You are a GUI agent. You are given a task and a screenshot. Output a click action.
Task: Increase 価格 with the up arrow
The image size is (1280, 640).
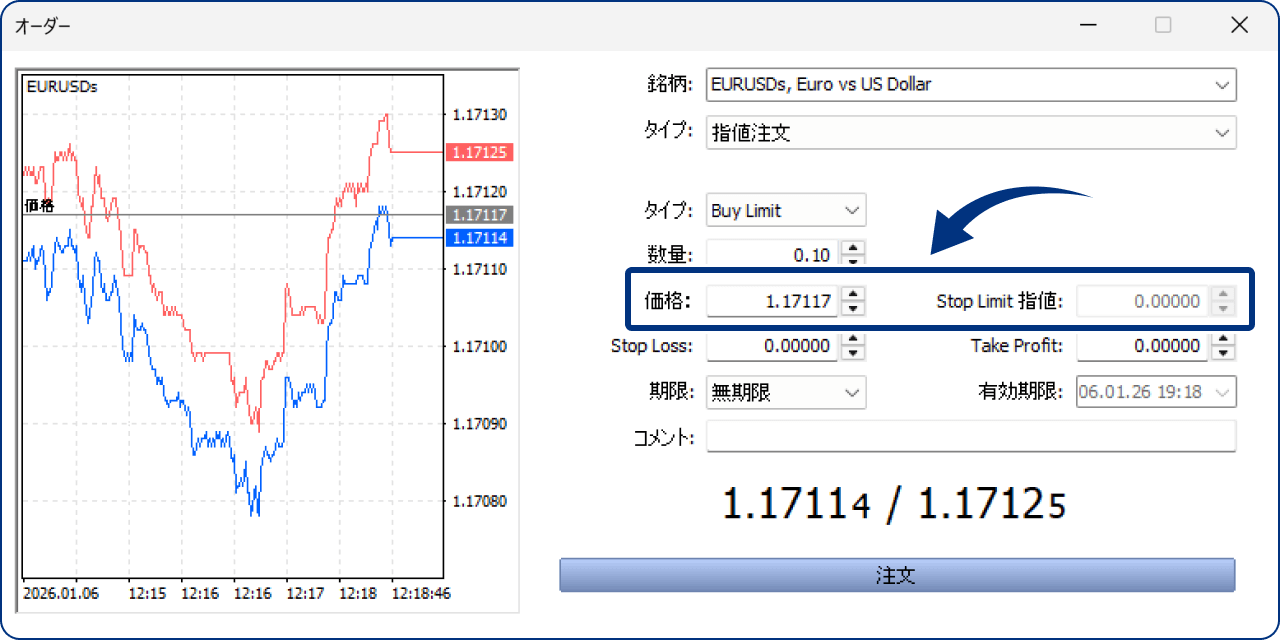pyautogui.click(x=852, y=294)
